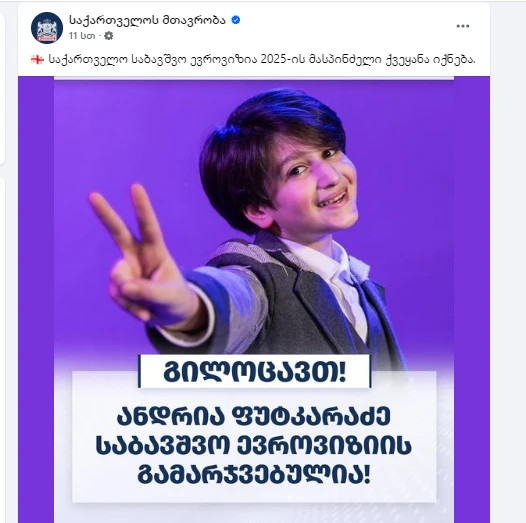This screenshot has height=523, width=526.
Task: Open the საქართველოს მთავრობა page avatar
Action: 47,28
